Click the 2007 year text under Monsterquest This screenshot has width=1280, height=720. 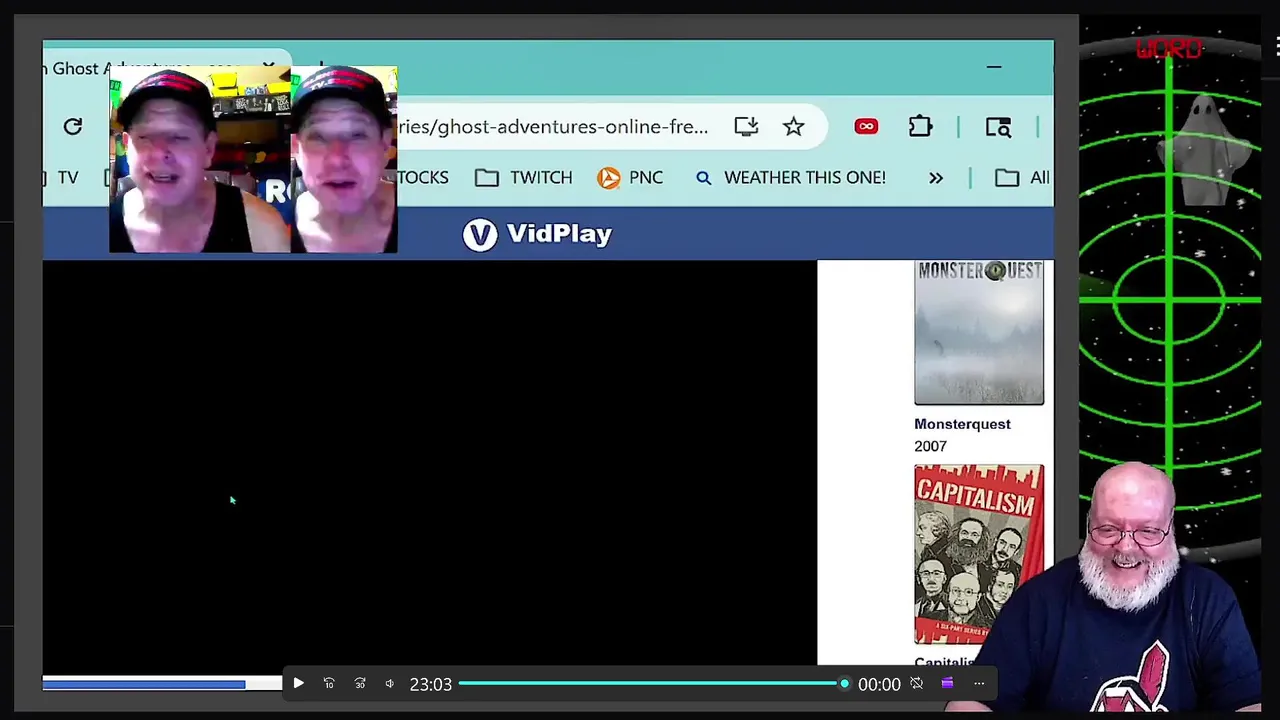930,446
